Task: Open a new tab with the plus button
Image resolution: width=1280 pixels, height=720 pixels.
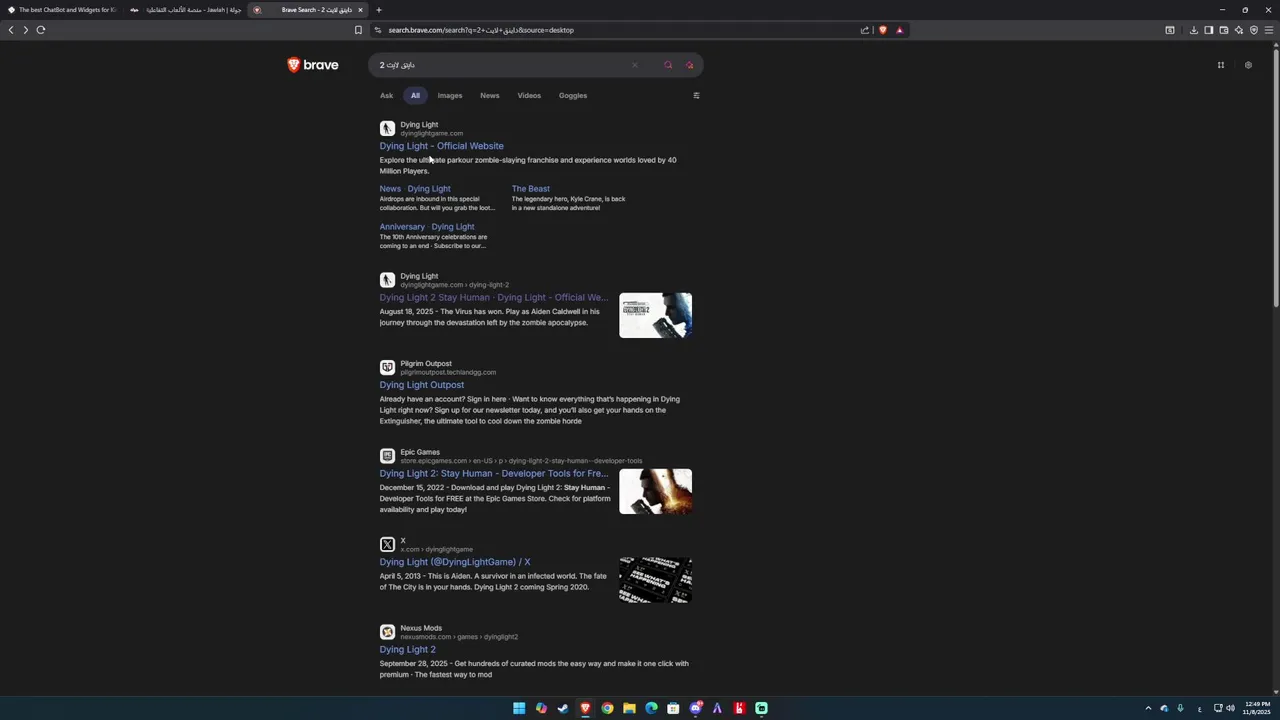Action: 378,10
